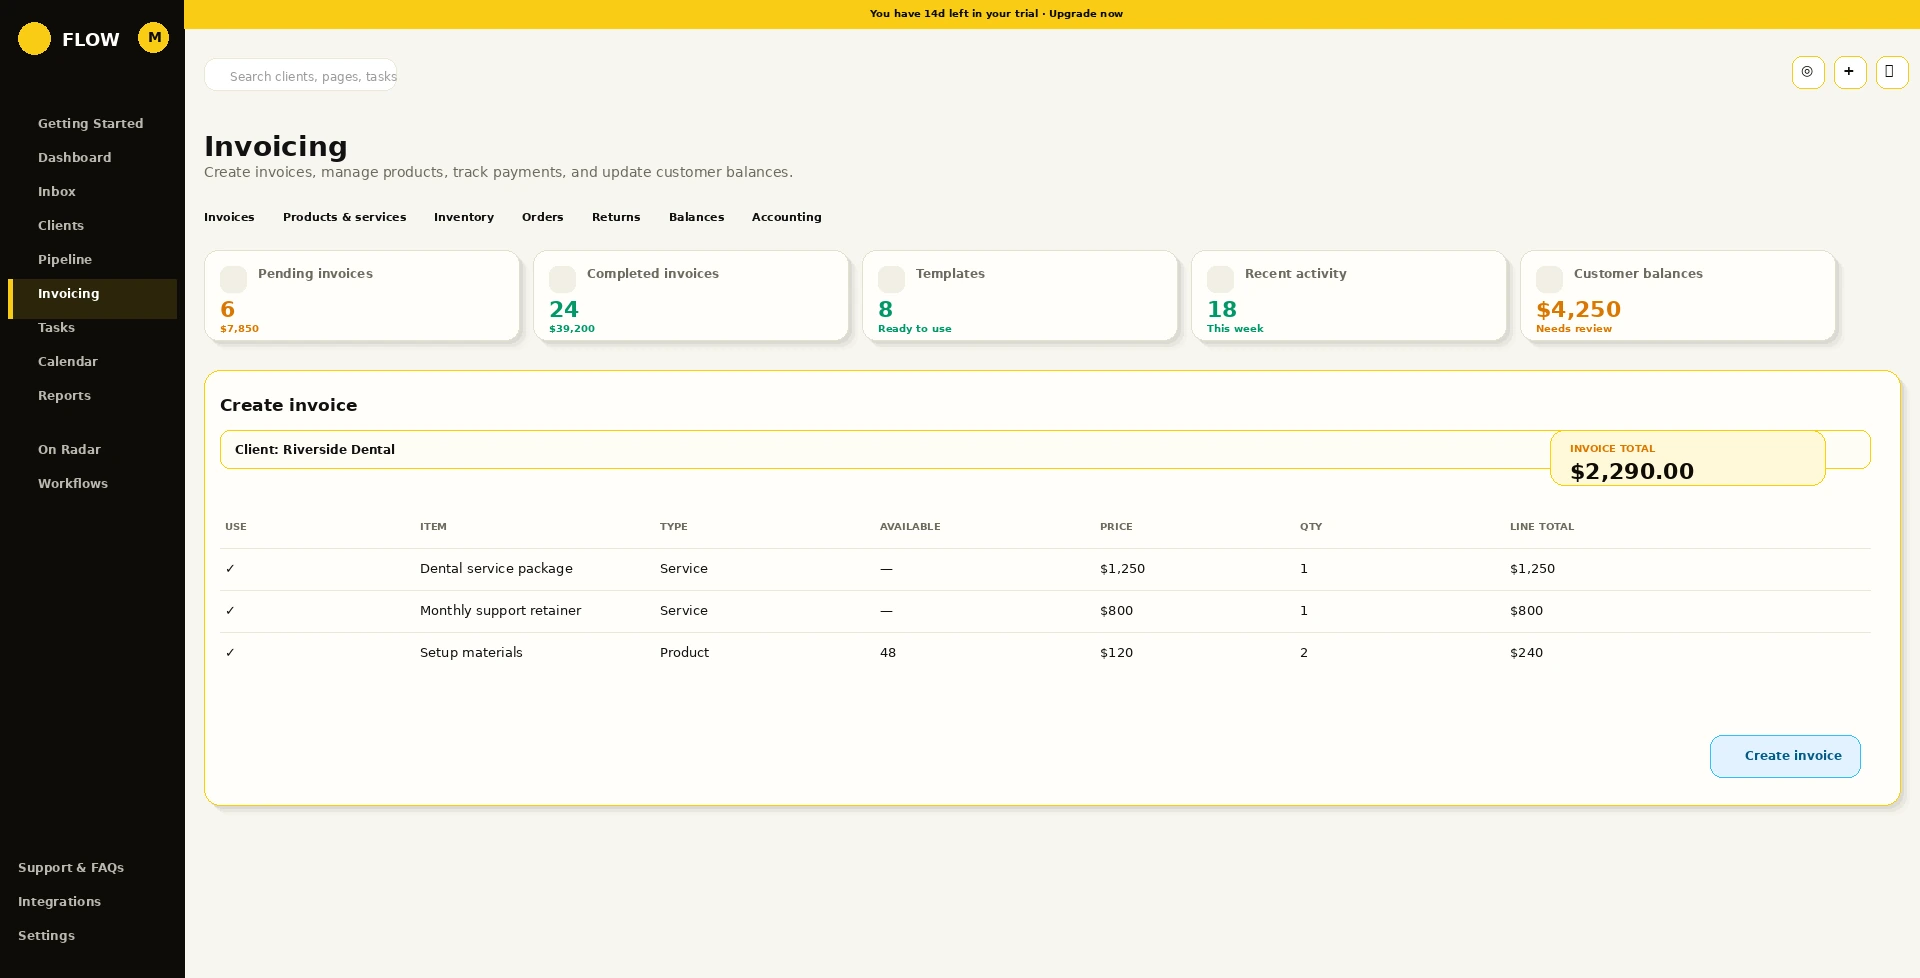Select the Balances tab
The height and width of the screenshot is (978, 1920).
[x=697, y=217]
